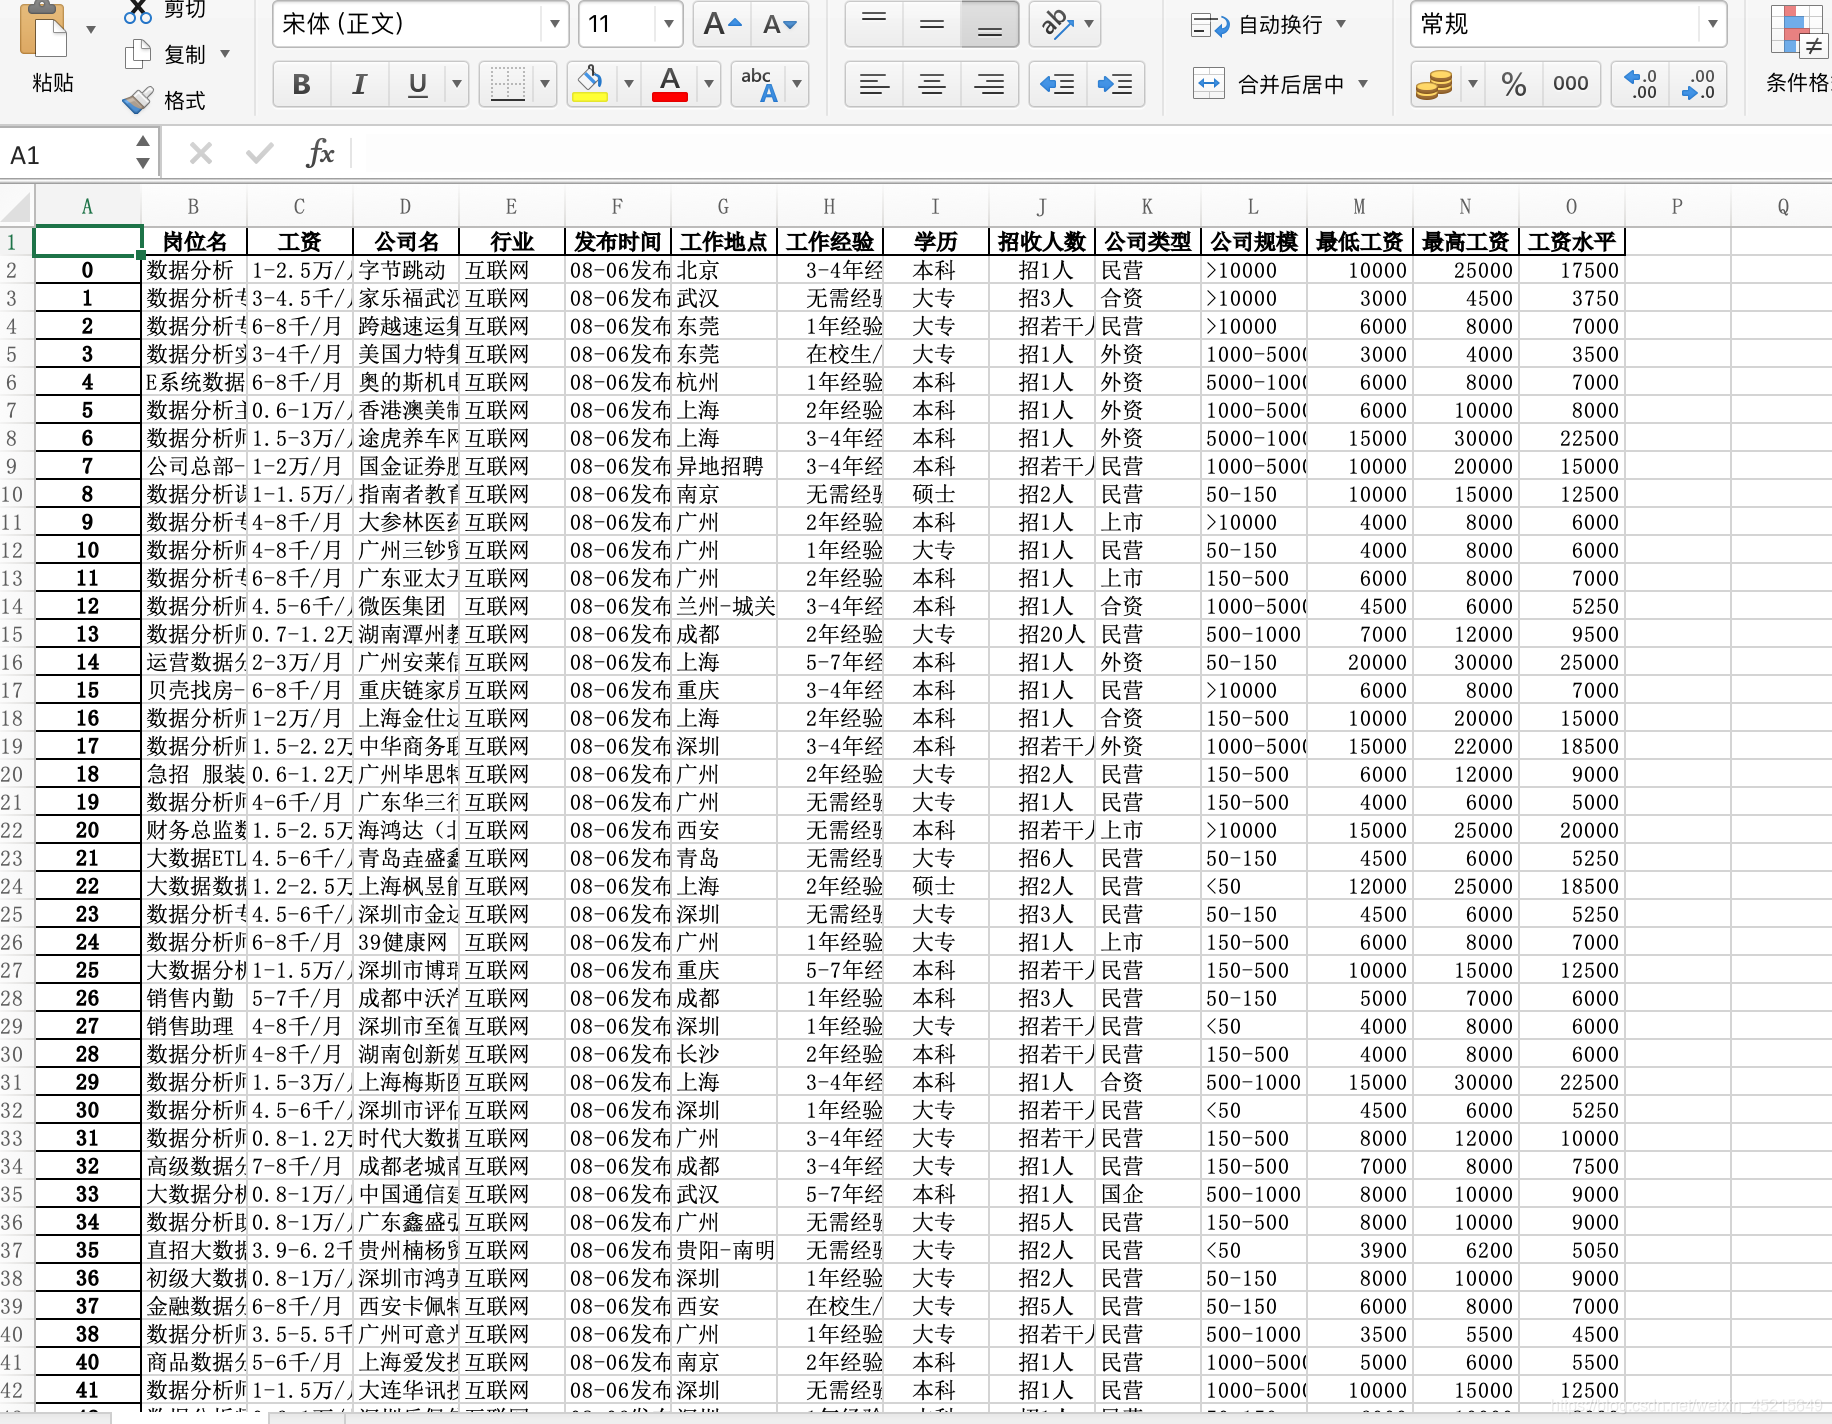Click the 公司规模 header cell
This screenshot has width=1832, height=1424.
tap(1254, 242)
